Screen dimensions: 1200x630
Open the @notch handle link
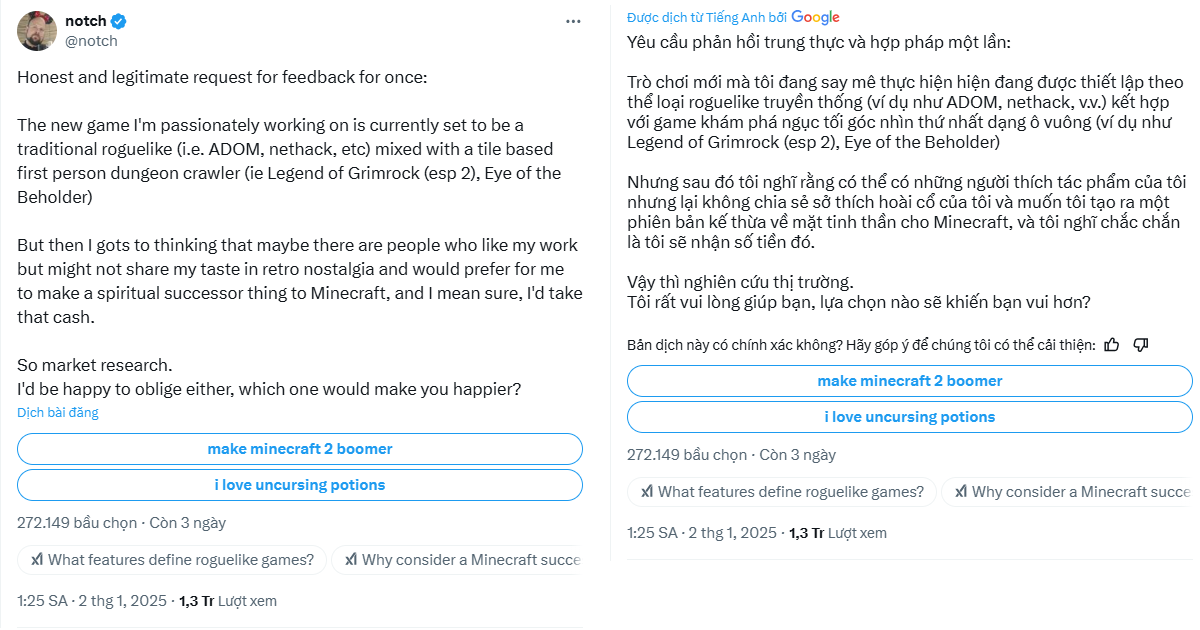click(x=91, y=41)
